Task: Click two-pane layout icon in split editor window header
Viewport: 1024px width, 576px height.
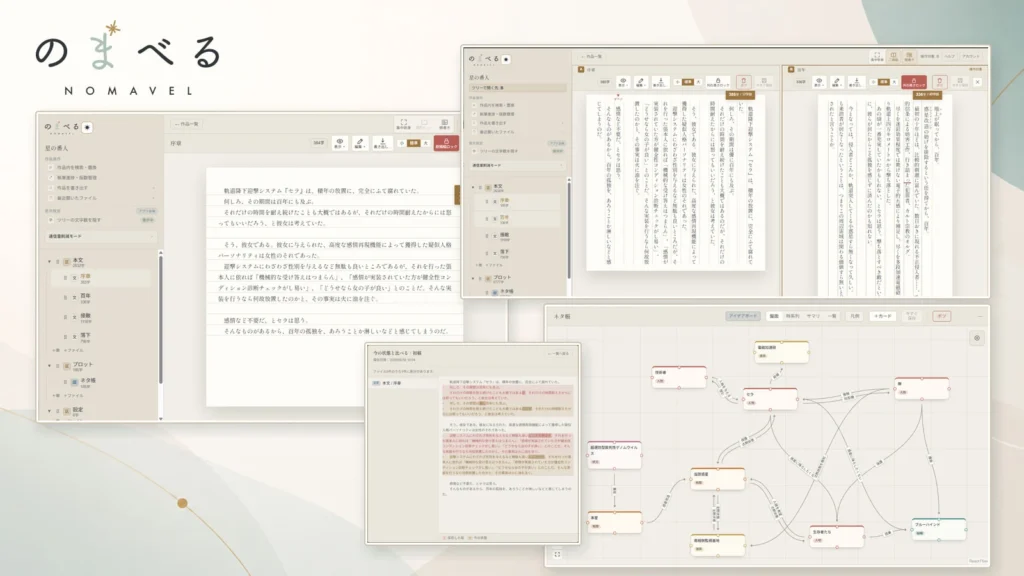Action: pyautogui.click(x=893, y=57)
